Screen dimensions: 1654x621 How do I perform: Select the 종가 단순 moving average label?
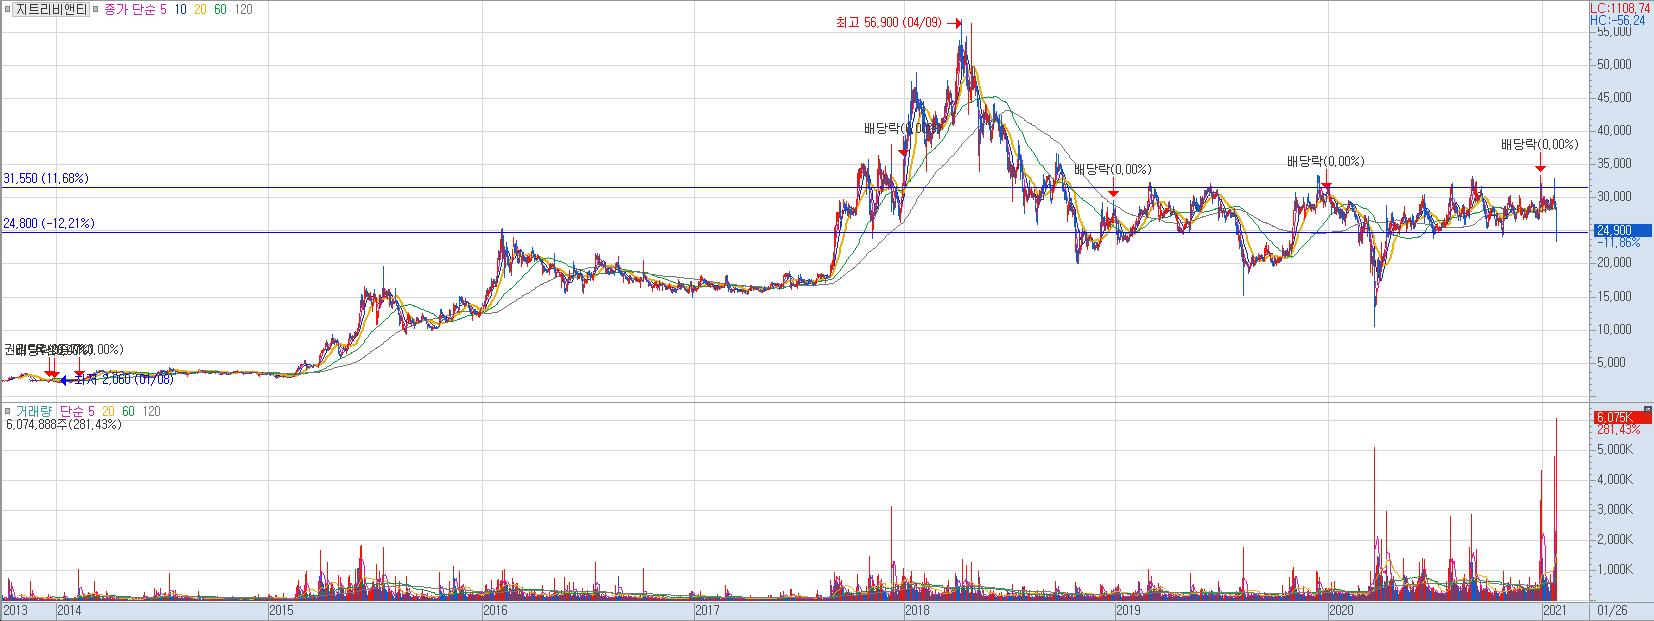pyautogui.click(x=129, y=10)
